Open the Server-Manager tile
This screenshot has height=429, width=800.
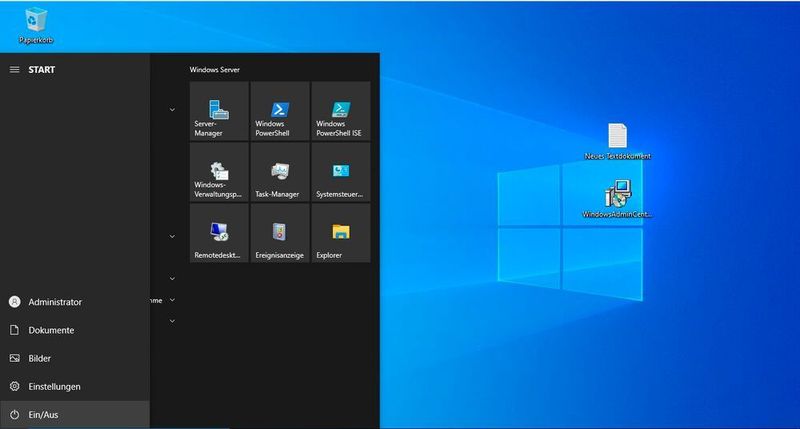point(219,111)
